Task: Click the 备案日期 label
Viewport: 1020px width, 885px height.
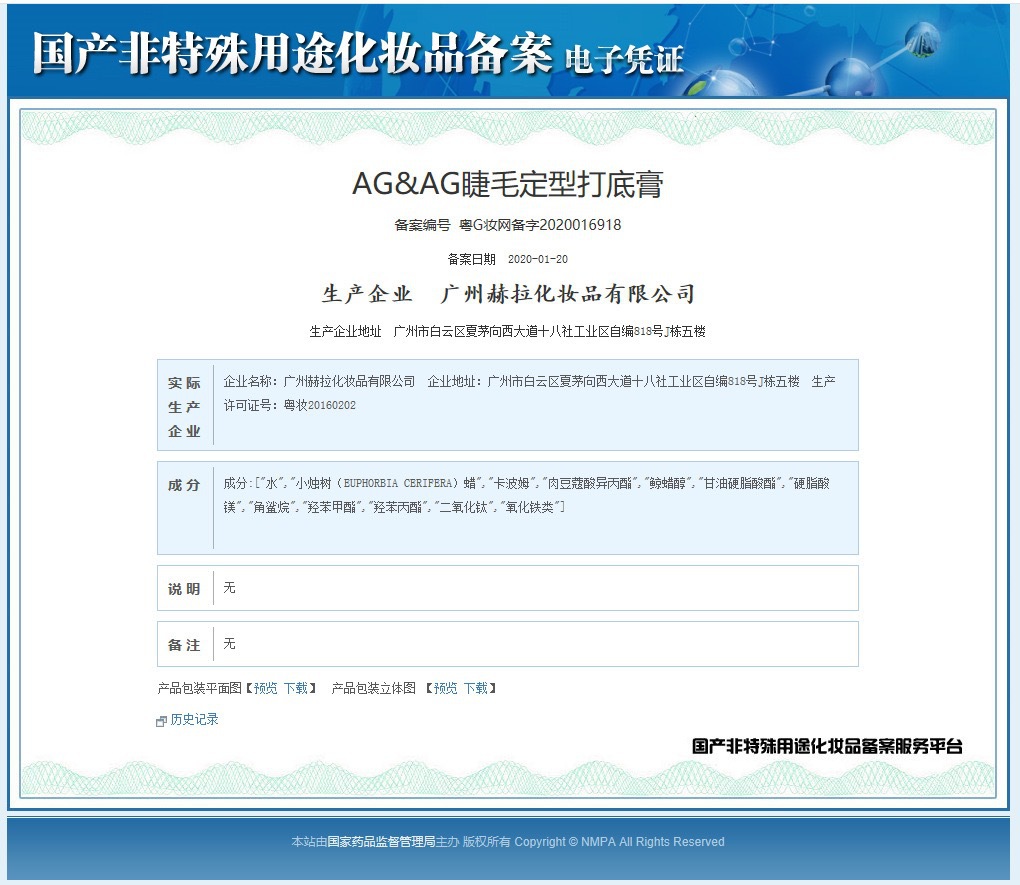Action: (472, 259)
